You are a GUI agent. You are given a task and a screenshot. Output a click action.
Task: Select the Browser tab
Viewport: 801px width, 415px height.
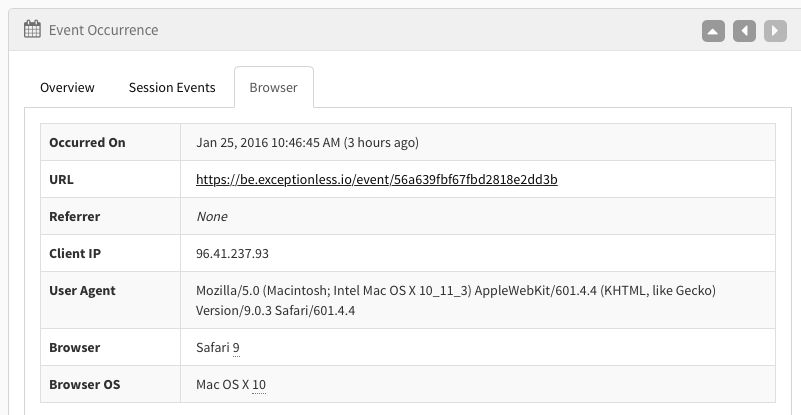click(273, 87)
